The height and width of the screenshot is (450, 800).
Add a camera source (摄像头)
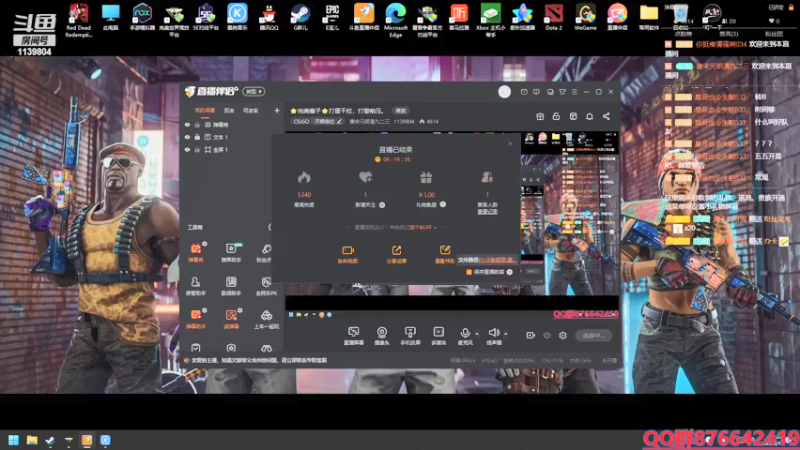pos(382,336)
